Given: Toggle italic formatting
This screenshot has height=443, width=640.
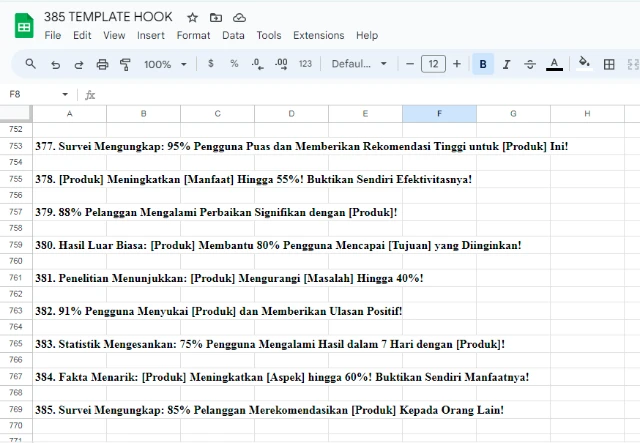Looking at the screenshot, I should pos(506,64).
